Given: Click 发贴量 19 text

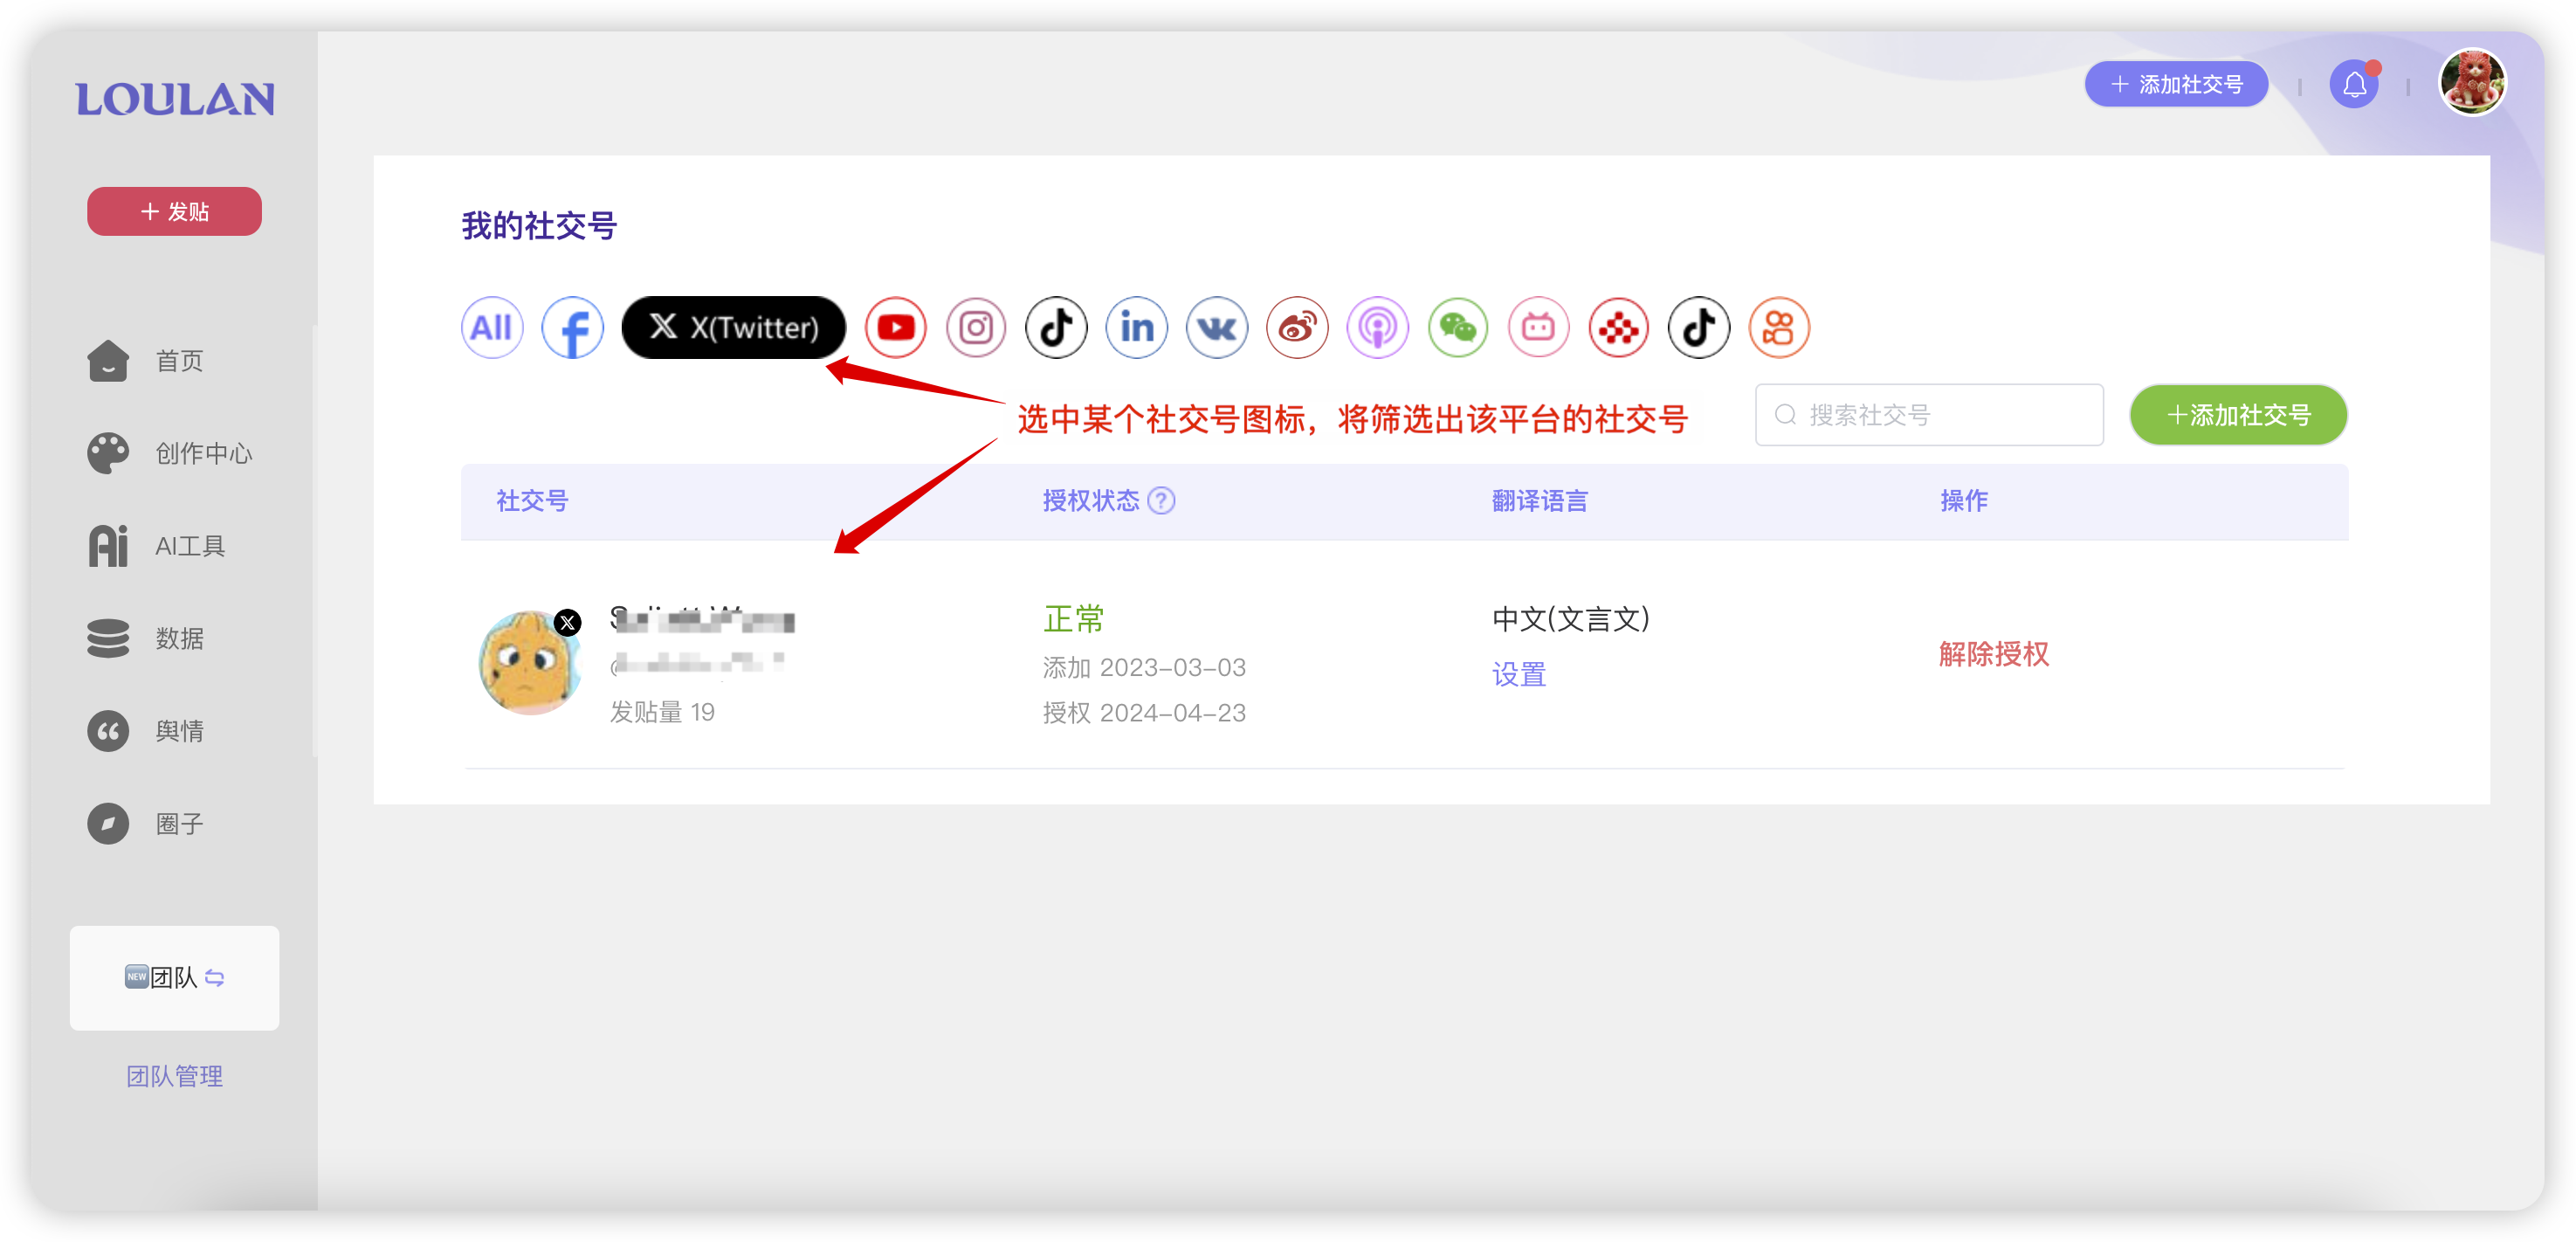Looking at the screenshot, I should [x=662, y=712].
